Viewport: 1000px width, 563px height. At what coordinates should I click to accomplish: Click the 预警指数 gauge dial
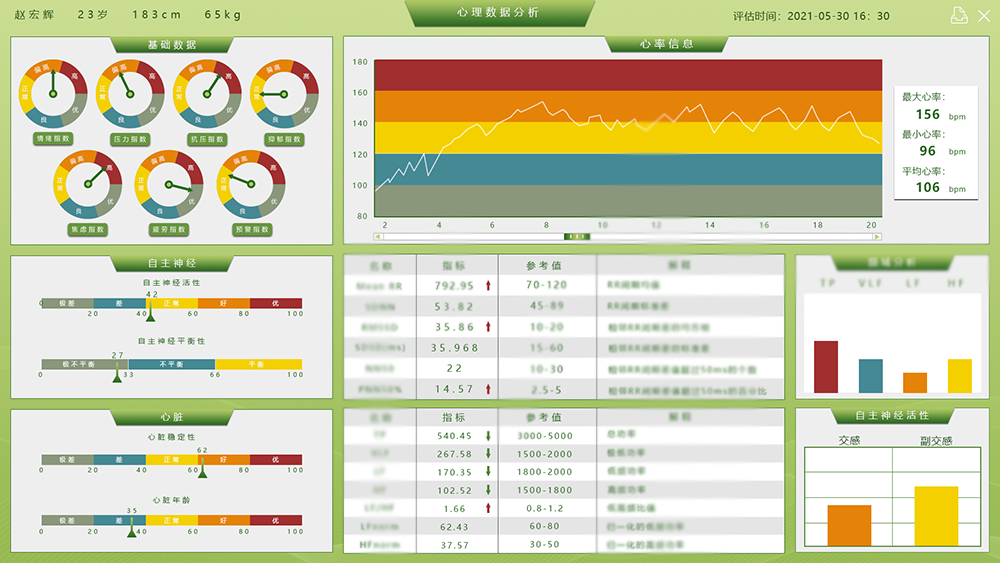[251, 184]
